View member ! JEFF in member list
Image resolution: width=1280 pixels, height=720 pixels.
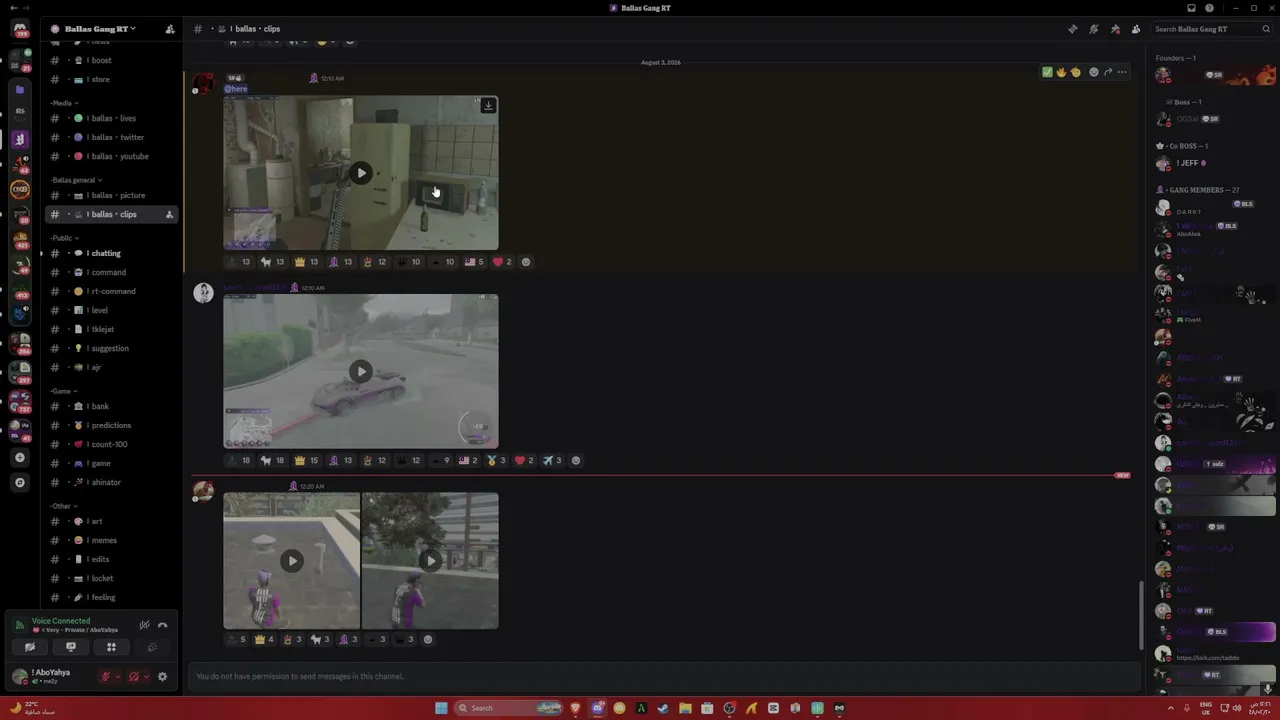point(1215,163)
